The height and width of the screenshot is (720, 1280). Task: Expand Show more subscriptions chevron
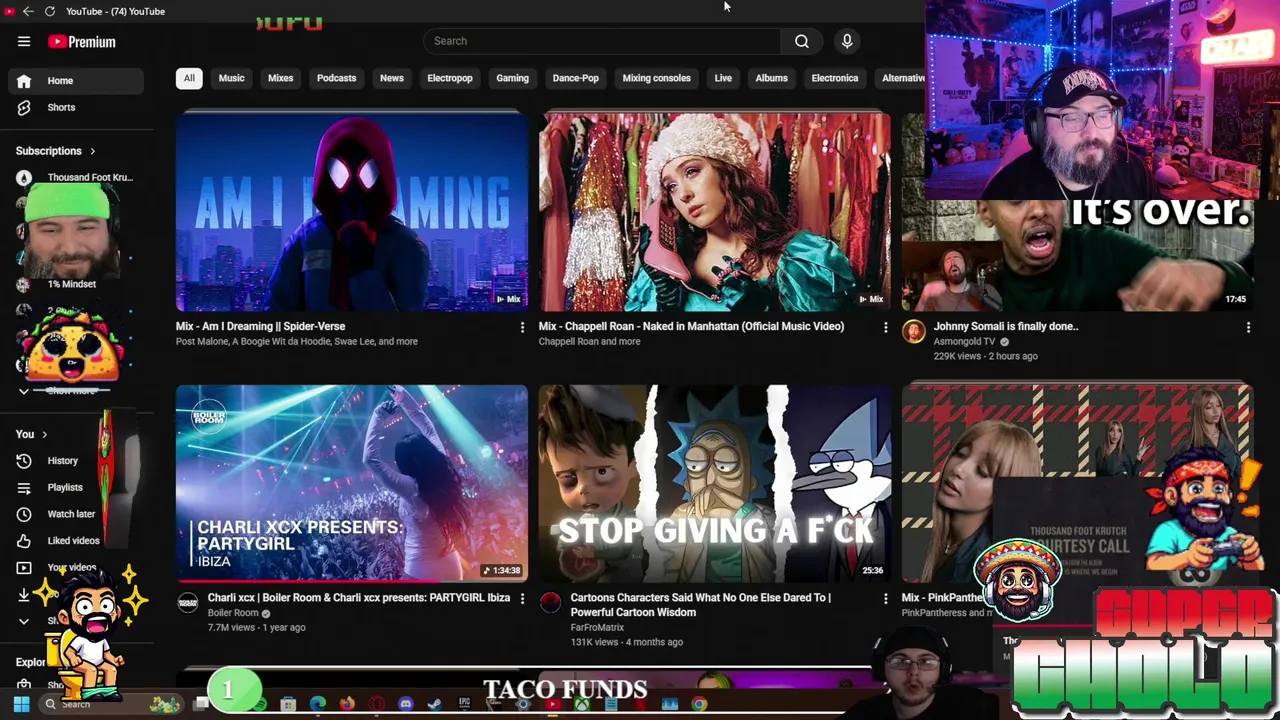click(x=24, y=391)
